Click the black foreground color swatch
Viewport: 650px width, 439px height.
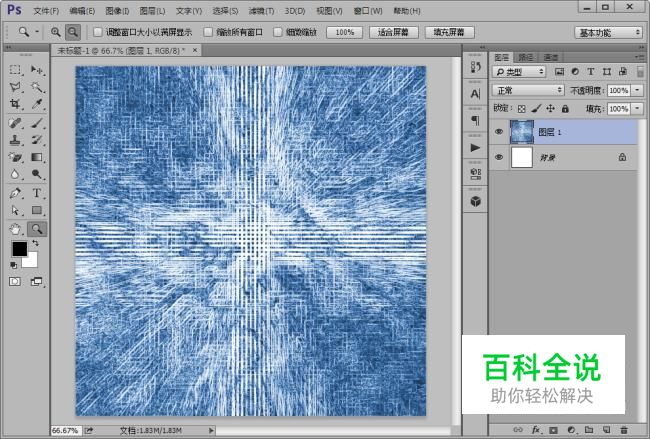[19, 249]
